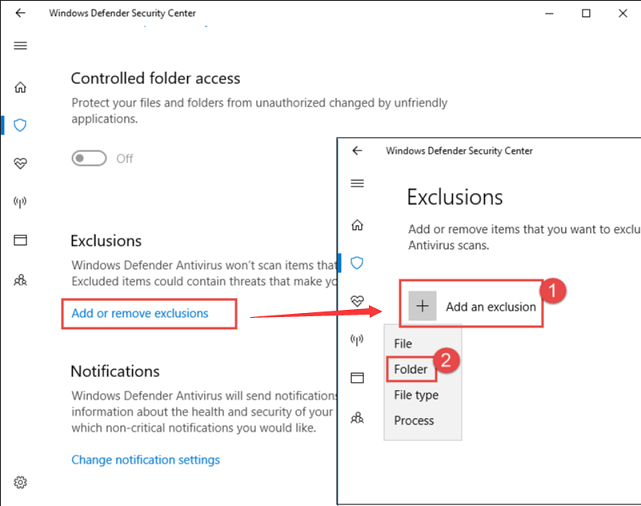This screenshot has width=641, height=506.
Task: Open Home icon in main window sidebar
Action: pyautogui.click(x=20, y=87)
